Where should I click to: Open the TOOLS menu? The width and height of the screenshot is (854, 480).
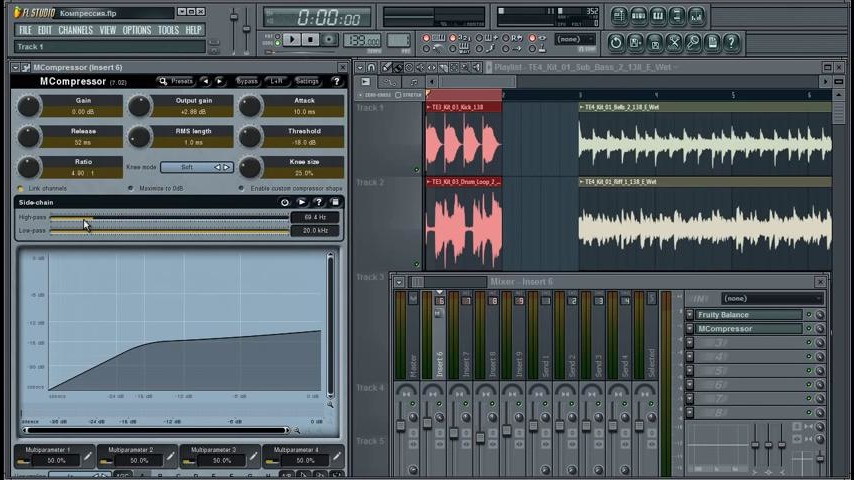click(x=168, y=30)
